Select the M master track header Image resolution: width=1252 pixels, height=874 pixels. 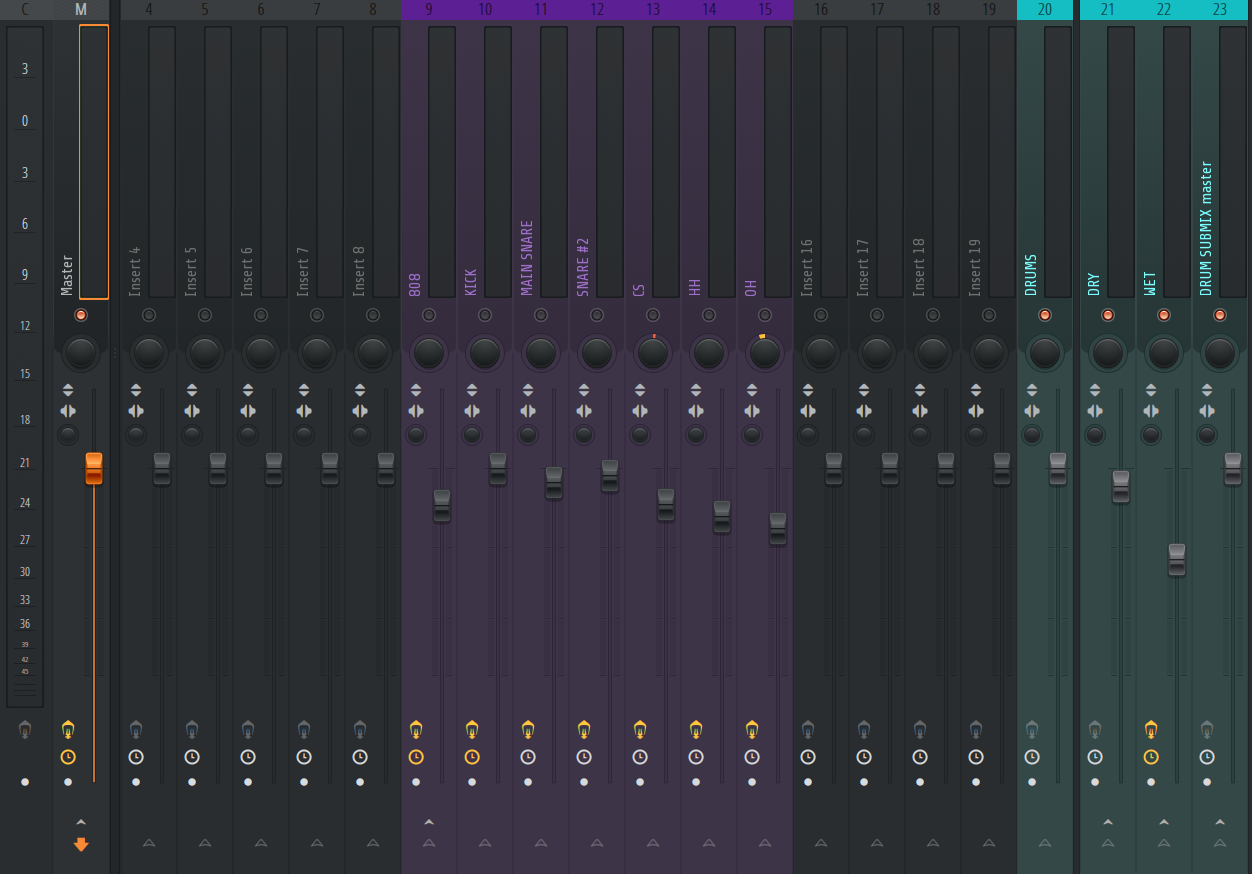pos(81,10)
